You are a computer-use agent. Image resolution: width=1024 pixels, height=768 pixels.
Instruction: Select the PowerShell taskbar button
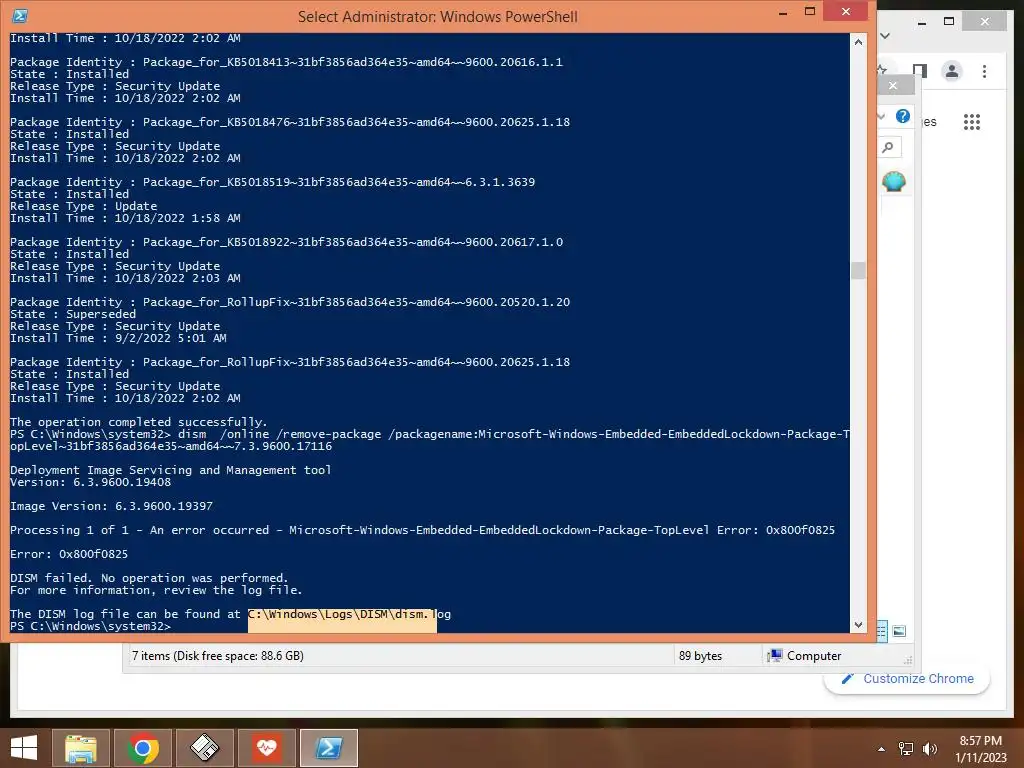point(328,748)
